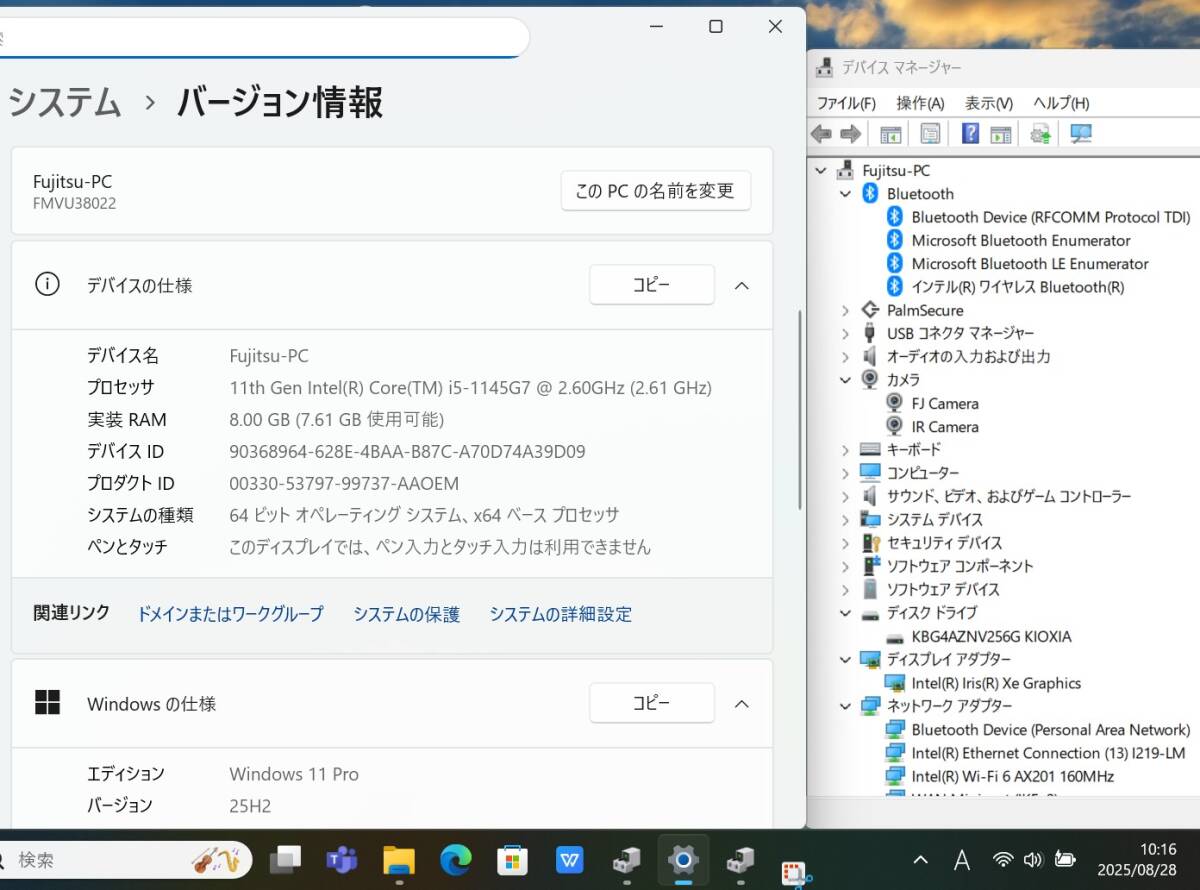Open File Explorer from the taskbar
This screenshot has width=1200, height=890.
click(399, 859)
